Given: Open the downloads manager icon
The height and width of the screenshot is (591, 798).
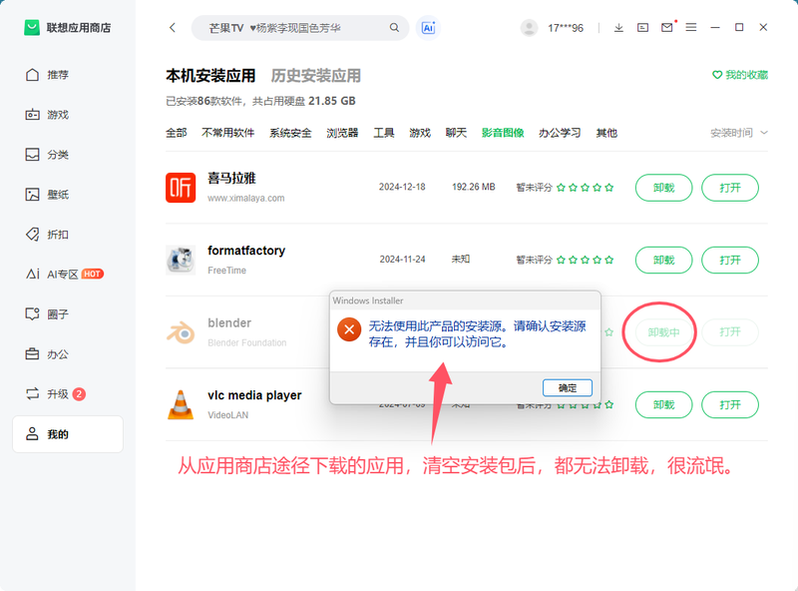Looking at the screenshot, I should tap(618, 27).
